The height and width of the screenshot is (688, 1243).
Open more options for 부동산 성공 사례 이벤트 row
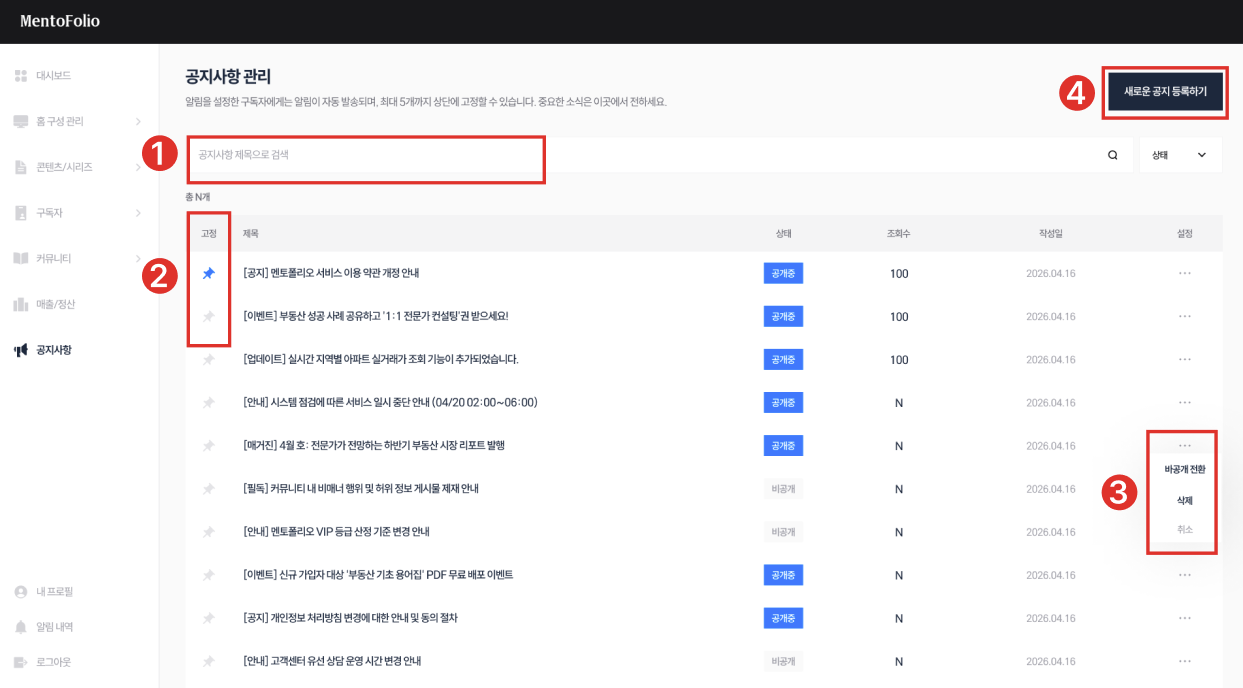tap(1185, 316)
